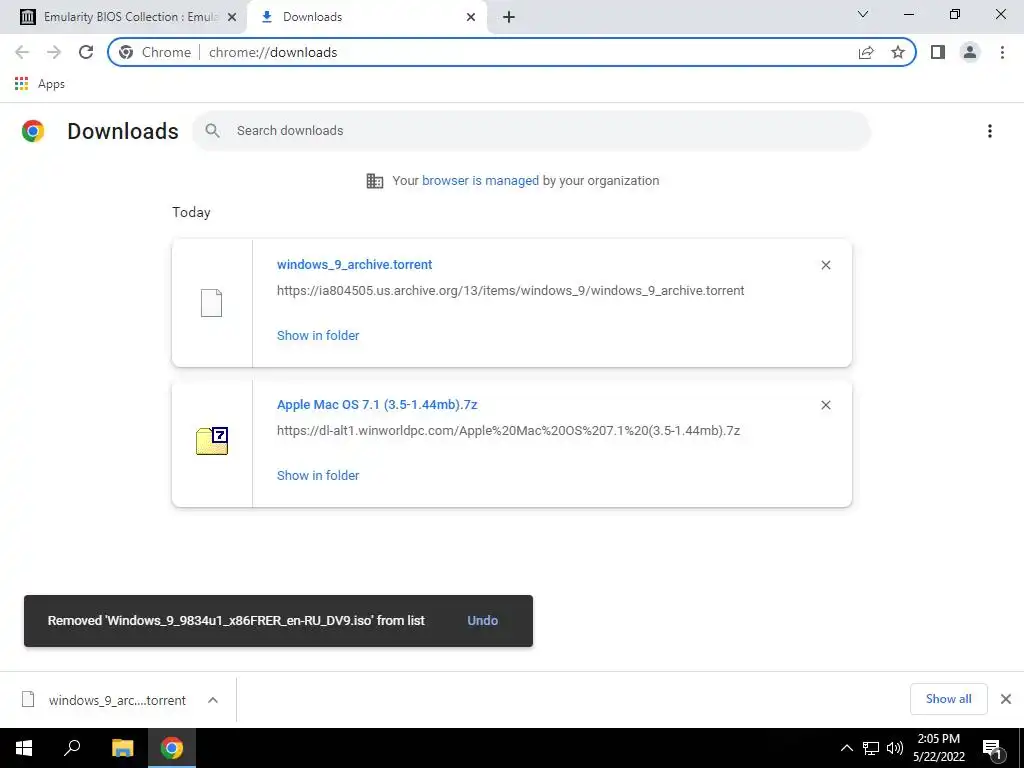Screen dimensions: 1024x768
Task: Open the Windows Start menu
Action: point(24,748)
